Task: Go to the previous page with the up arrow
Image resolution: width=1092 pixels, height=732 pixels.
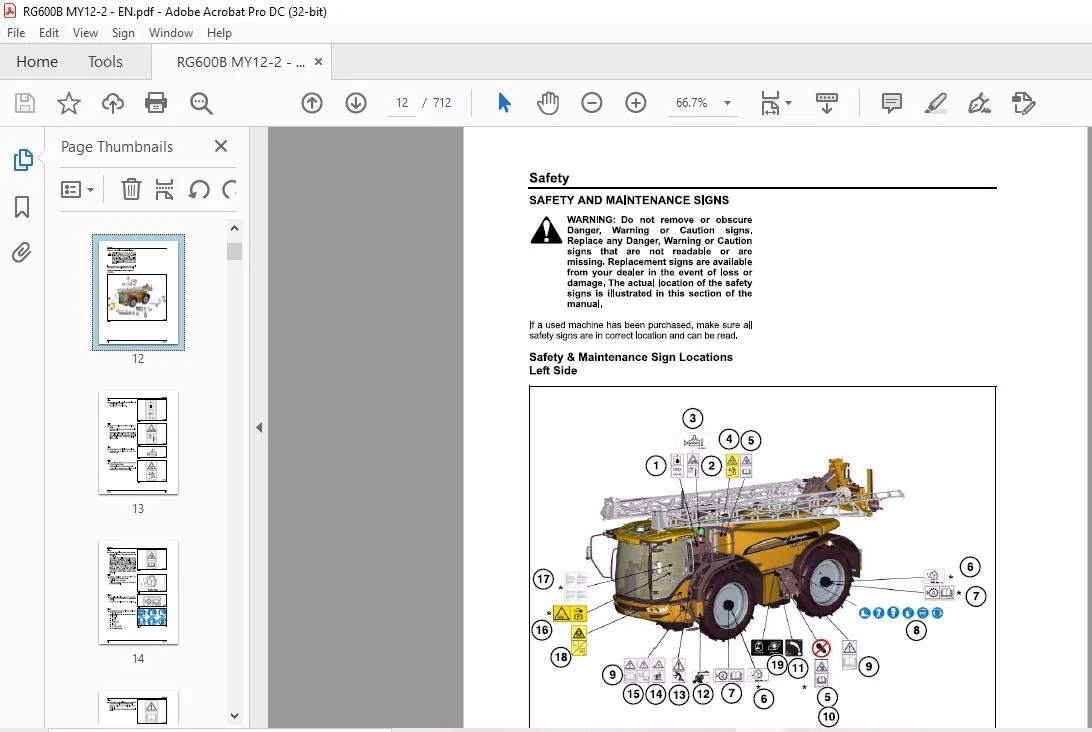Action: 312,103
